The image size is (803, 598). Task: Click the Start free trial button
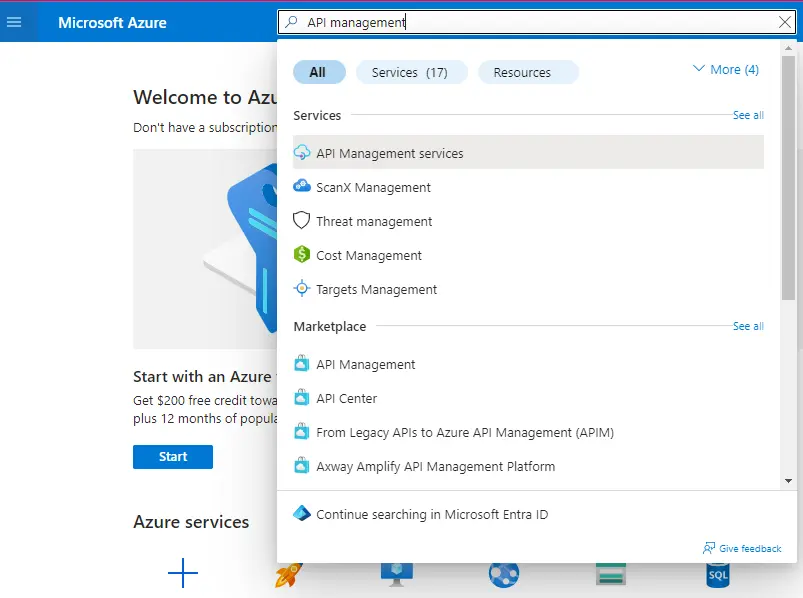pos(173,456)
